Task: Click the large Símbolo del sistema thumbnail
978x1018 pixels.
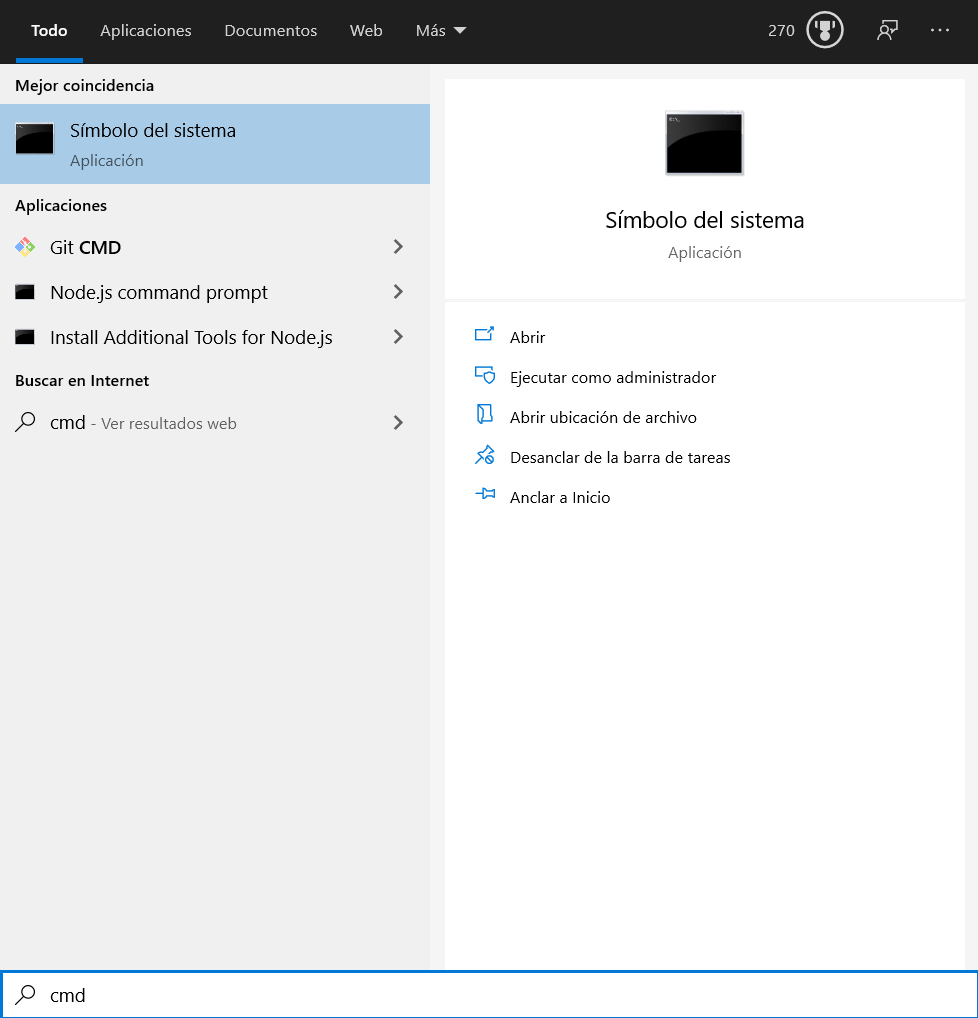Action: [x=704, y=144]
